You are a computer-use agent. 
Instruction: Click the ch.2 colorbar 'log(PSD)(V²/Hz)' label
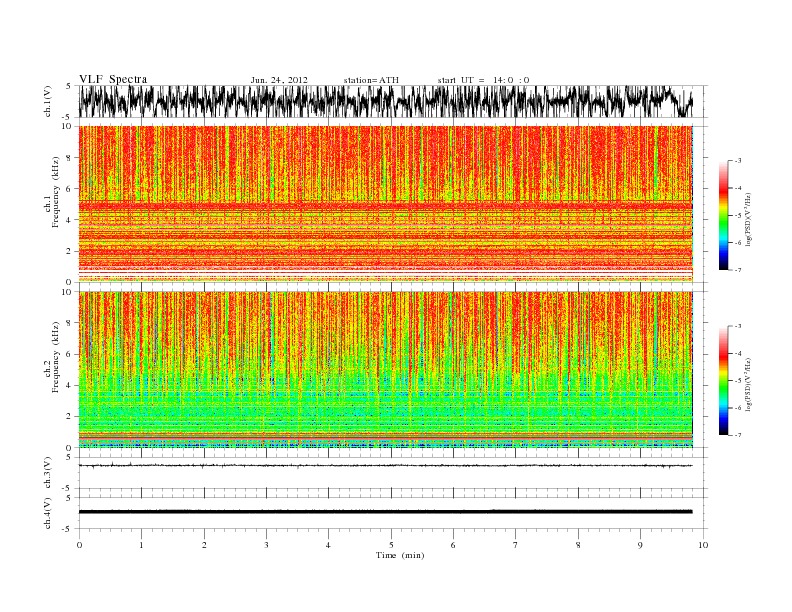pyautogui.click(x=748, y=384)
